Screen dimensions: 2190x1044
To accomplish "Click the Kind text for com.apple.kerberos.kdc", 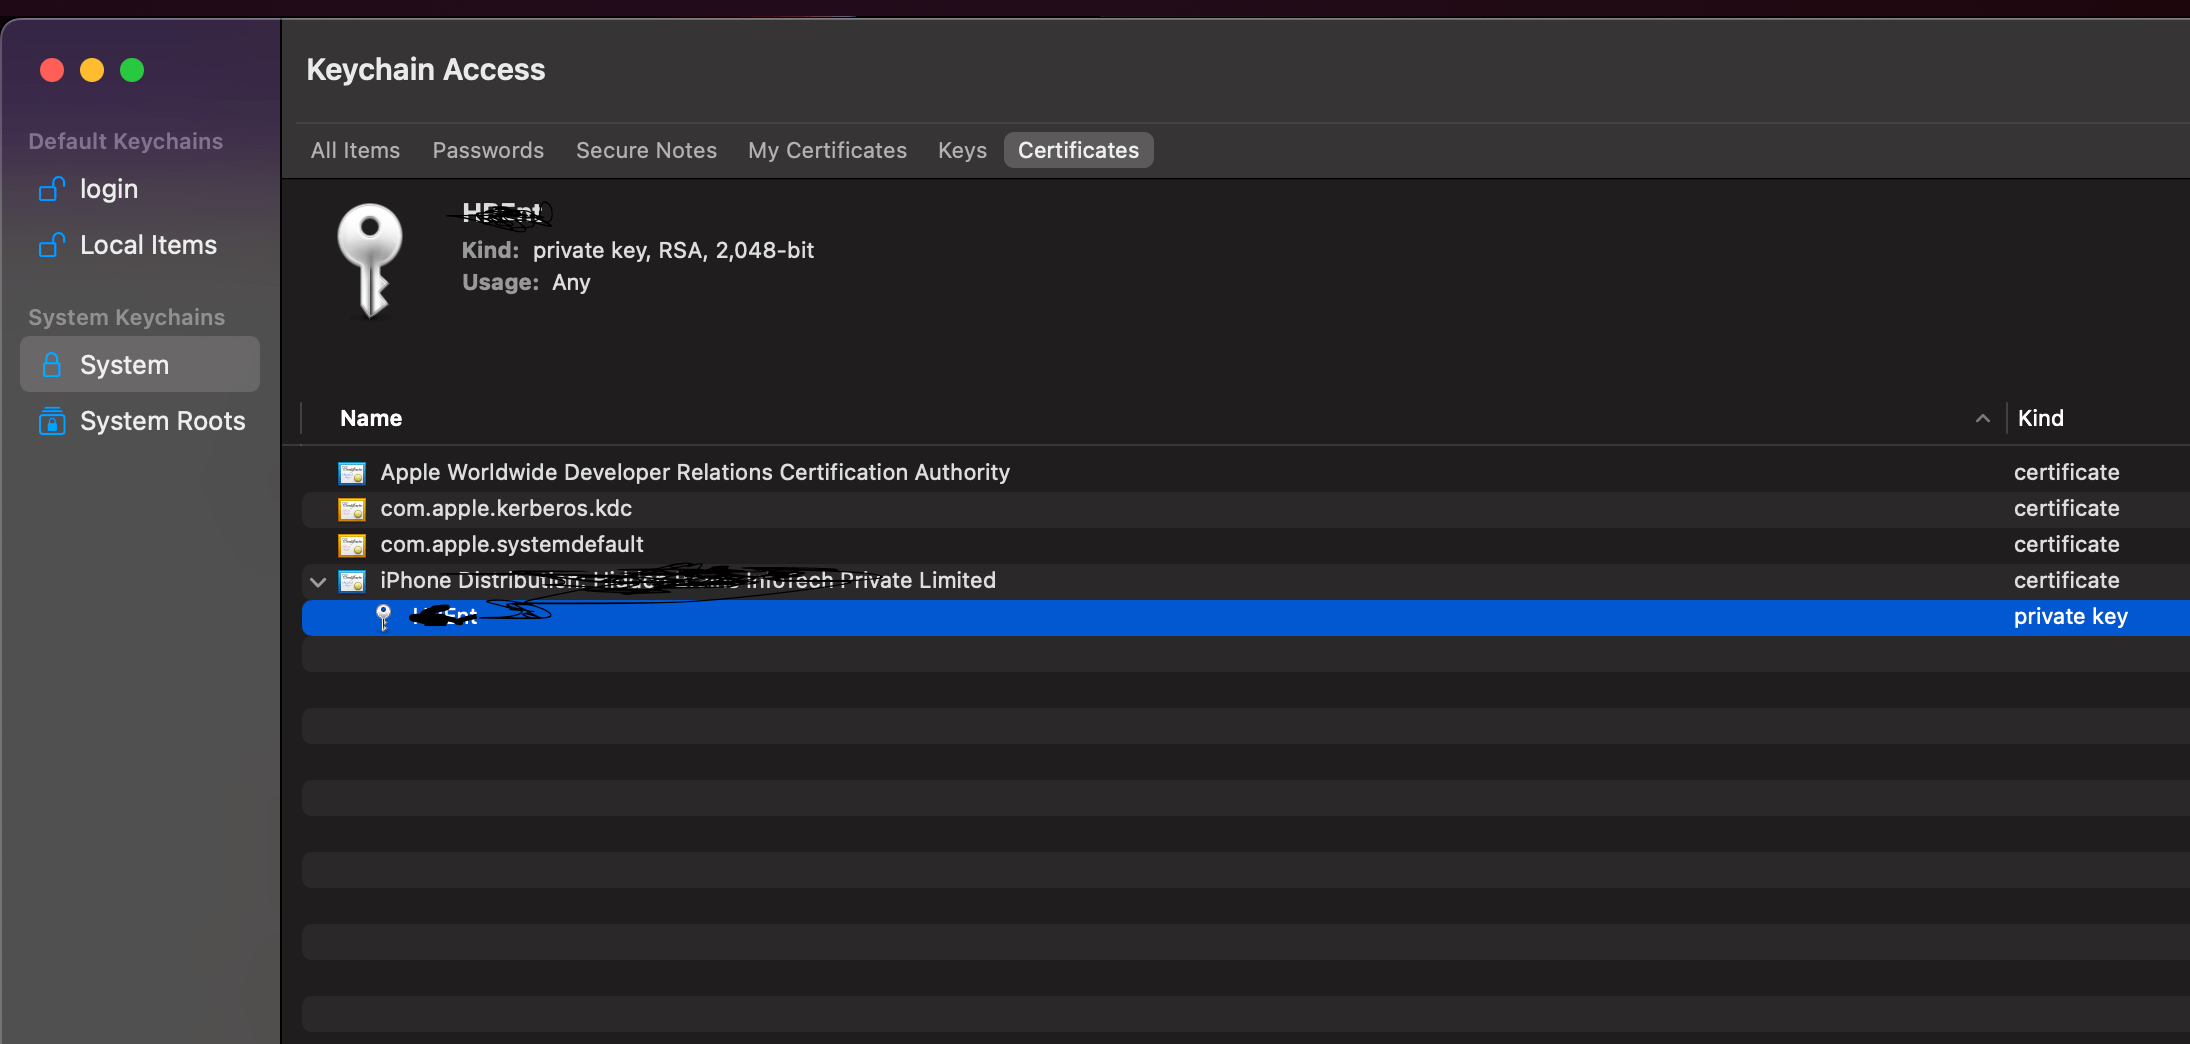I will click(x=2066, y=508).
